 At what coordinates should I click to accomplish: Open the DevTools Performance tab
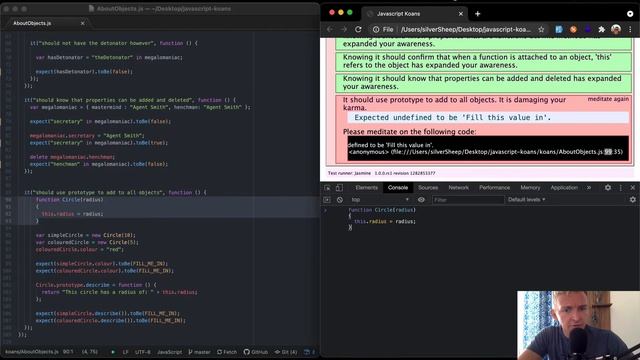point(494,188)
